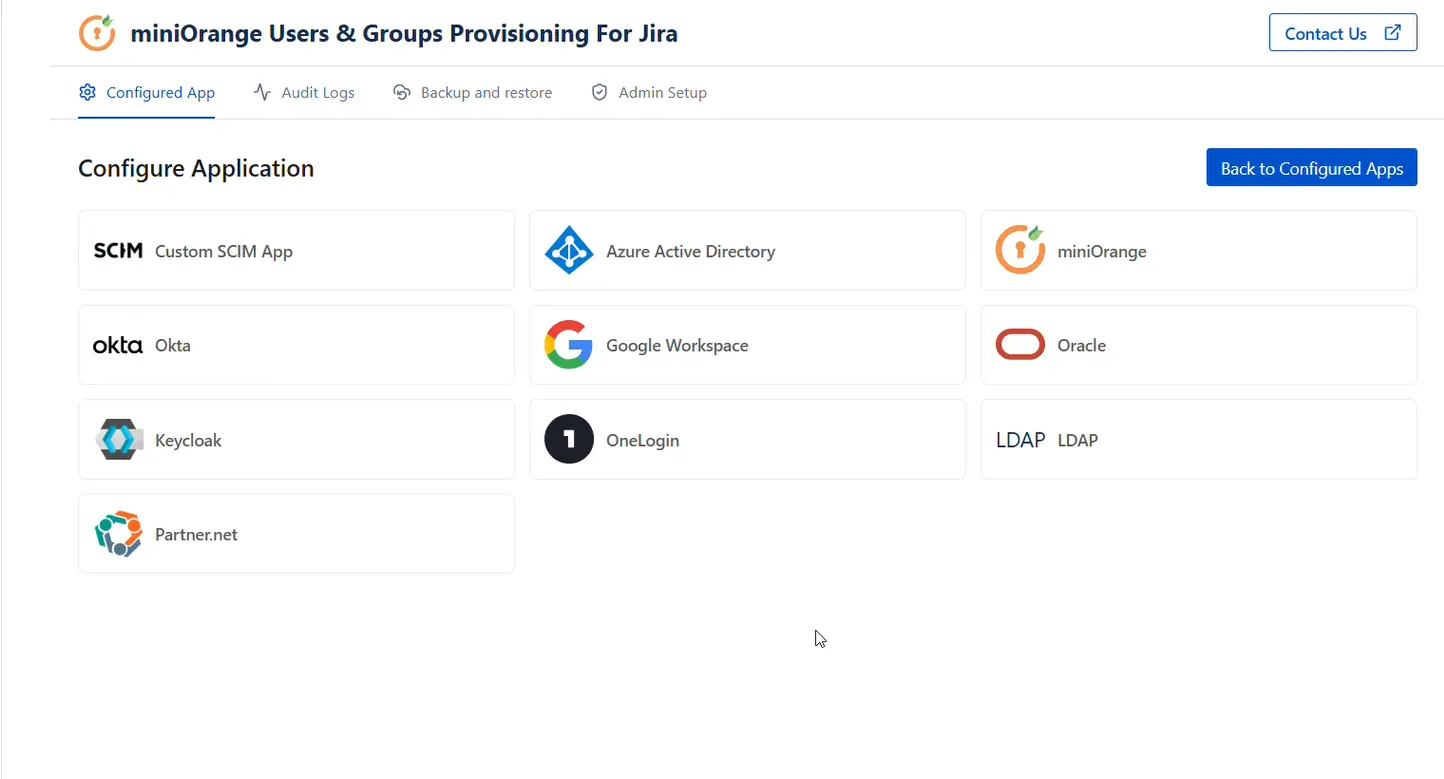1444x779 pixels.
Task: Click the miniOrange logo in the header
Action: pos(98,33)
